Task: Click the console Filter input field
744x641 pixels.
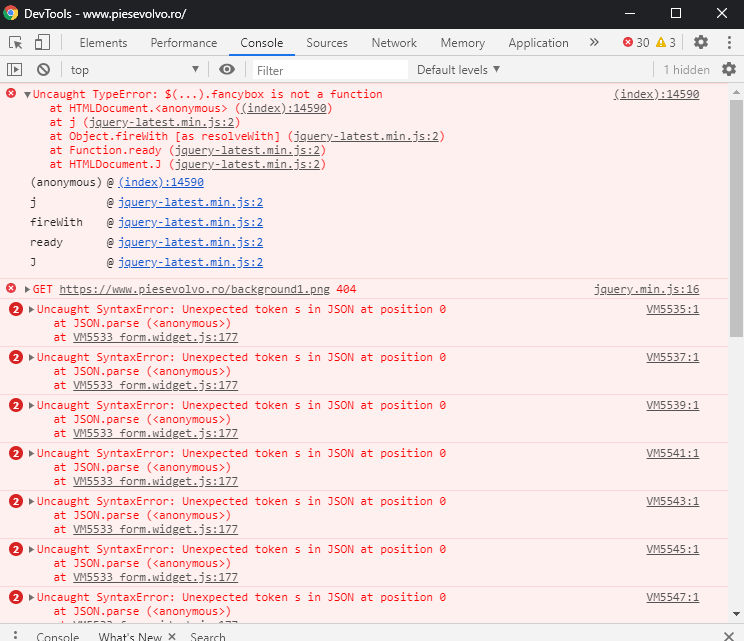Action: 328,70
